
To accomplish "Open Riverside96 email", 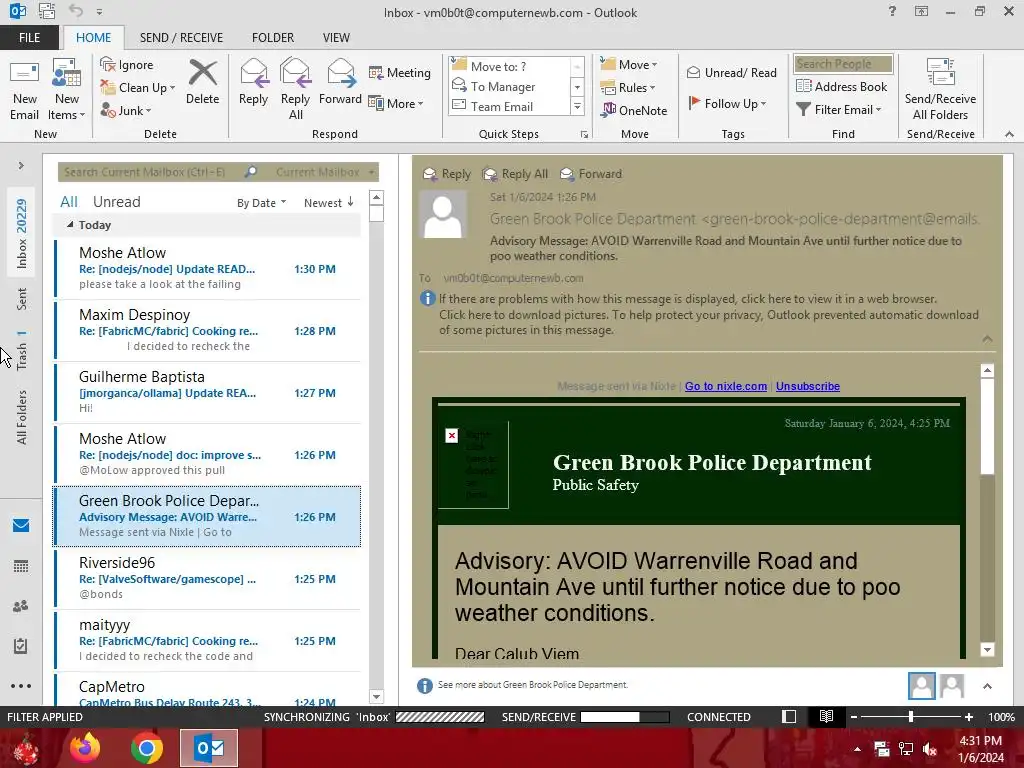I will click(207, 579).
